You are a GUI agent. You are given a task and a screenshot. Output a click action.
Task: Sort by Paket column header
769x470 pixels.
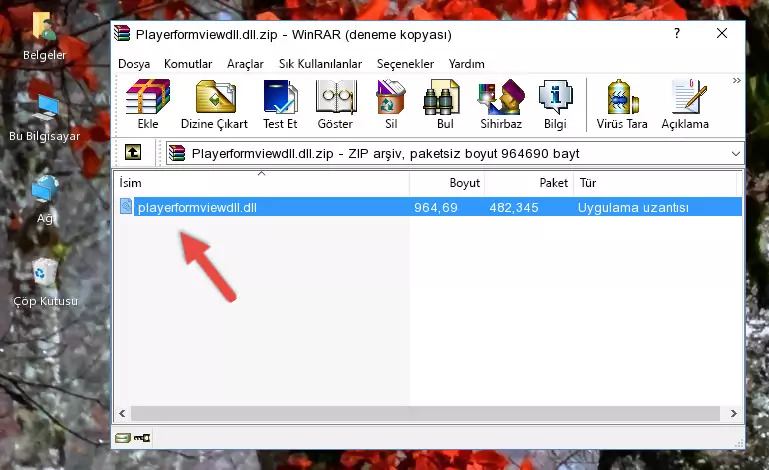pos(529,183)
